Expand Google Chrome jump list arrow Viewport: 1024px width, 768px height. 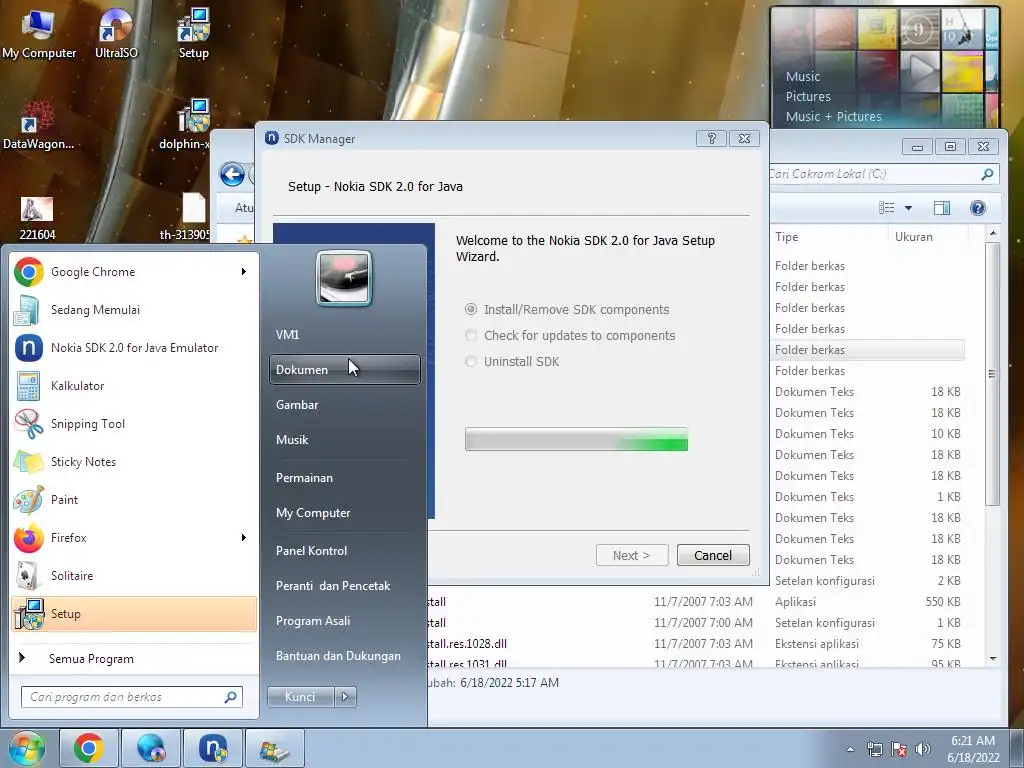(244, 272)
